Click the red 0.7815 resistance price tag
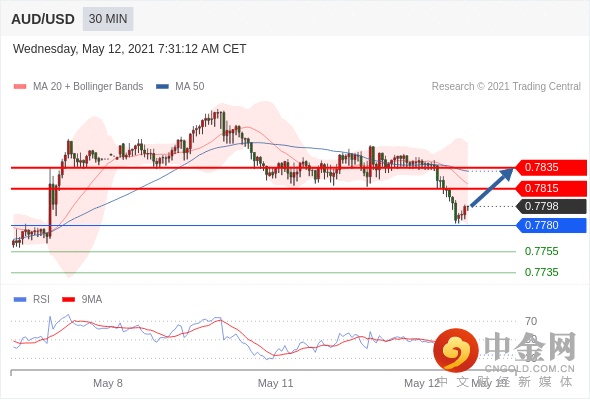The width and height of the screenshot is (590, 400). [x=552, y=188]
